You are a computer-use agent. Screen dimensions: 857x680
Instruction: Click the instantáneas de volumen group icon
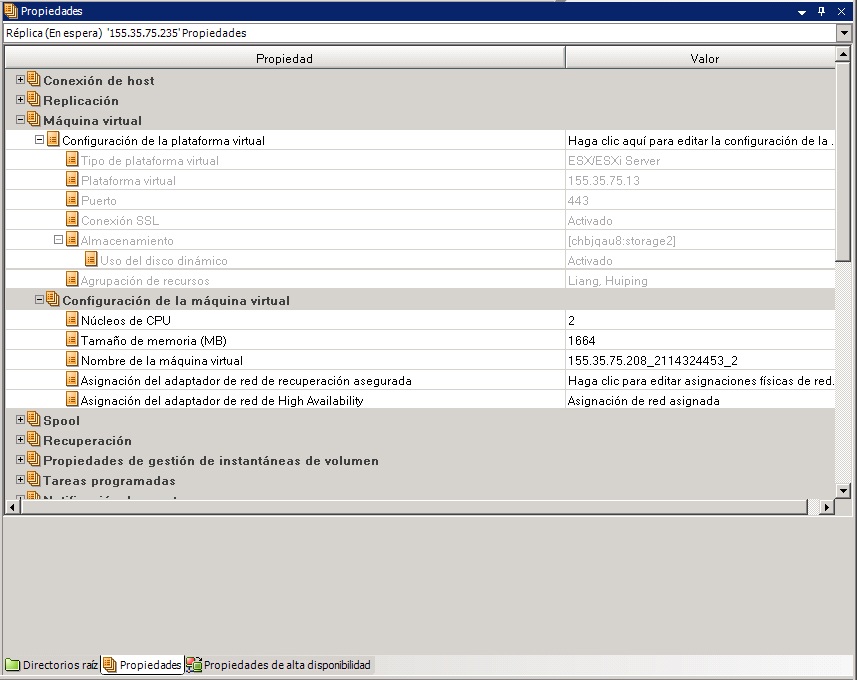34,459
